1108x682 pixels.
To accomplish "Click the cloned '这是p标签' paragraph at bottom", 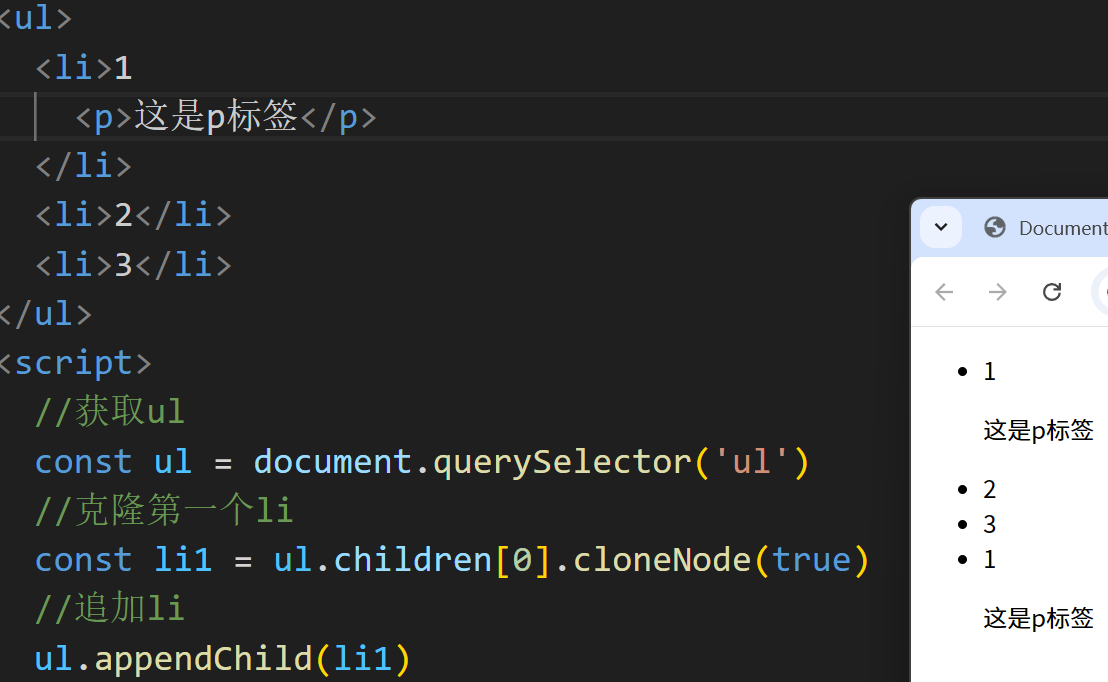I will pyautogui.click(x=1038, y=618).
